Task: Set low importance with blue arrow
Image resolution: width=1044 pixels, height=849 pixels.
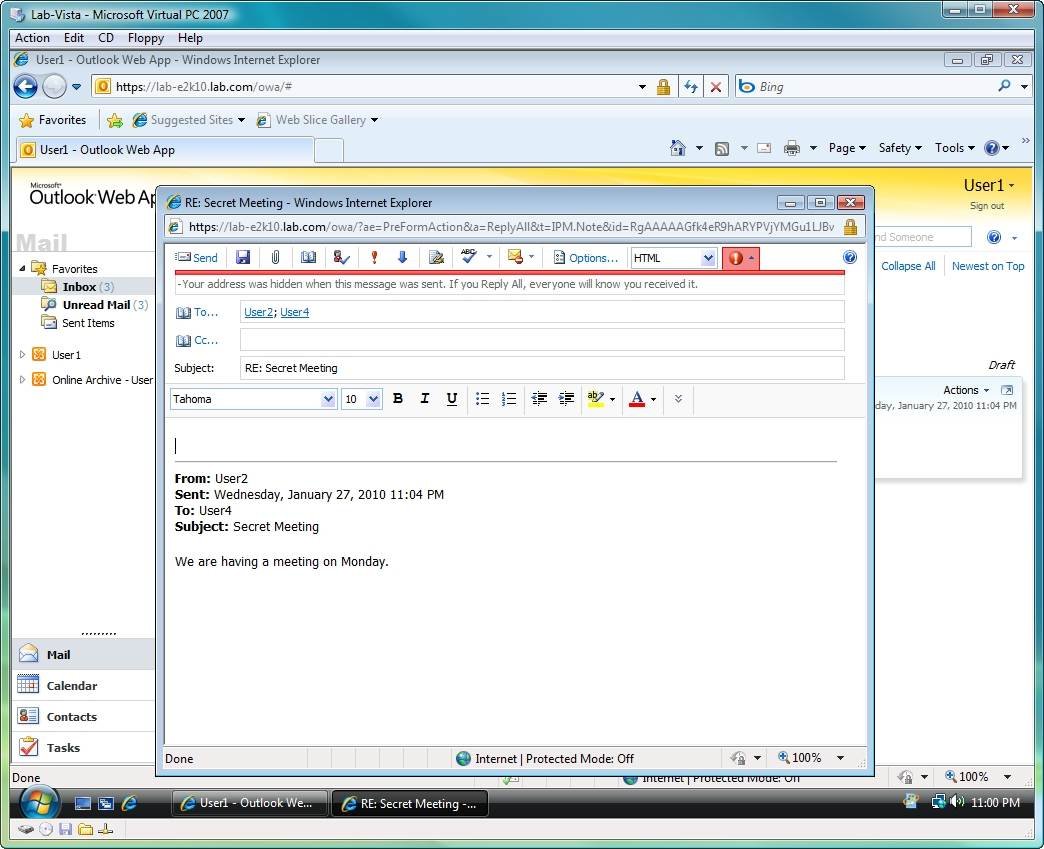Action: pos(402,258)
